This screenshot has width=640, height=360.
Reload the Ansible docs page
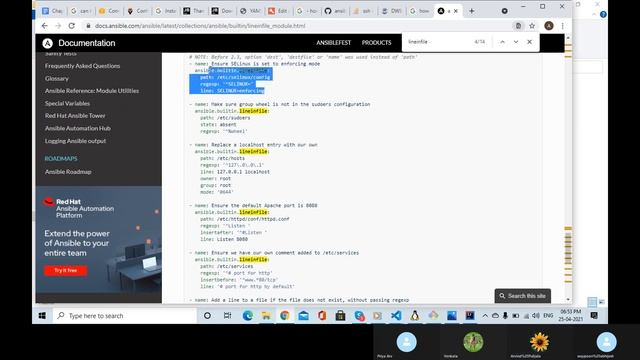[71, 26]
